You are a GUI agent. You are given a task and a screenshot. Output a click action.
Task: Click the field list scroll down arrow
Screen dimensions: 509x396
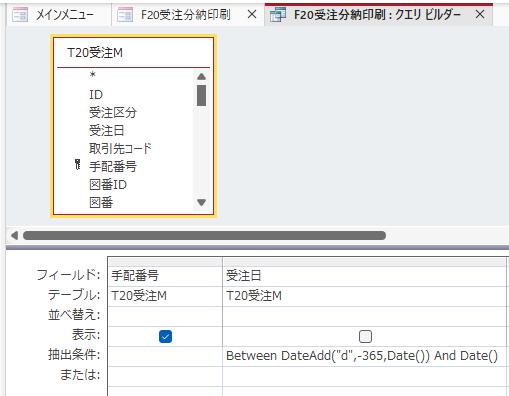[201, 202]
